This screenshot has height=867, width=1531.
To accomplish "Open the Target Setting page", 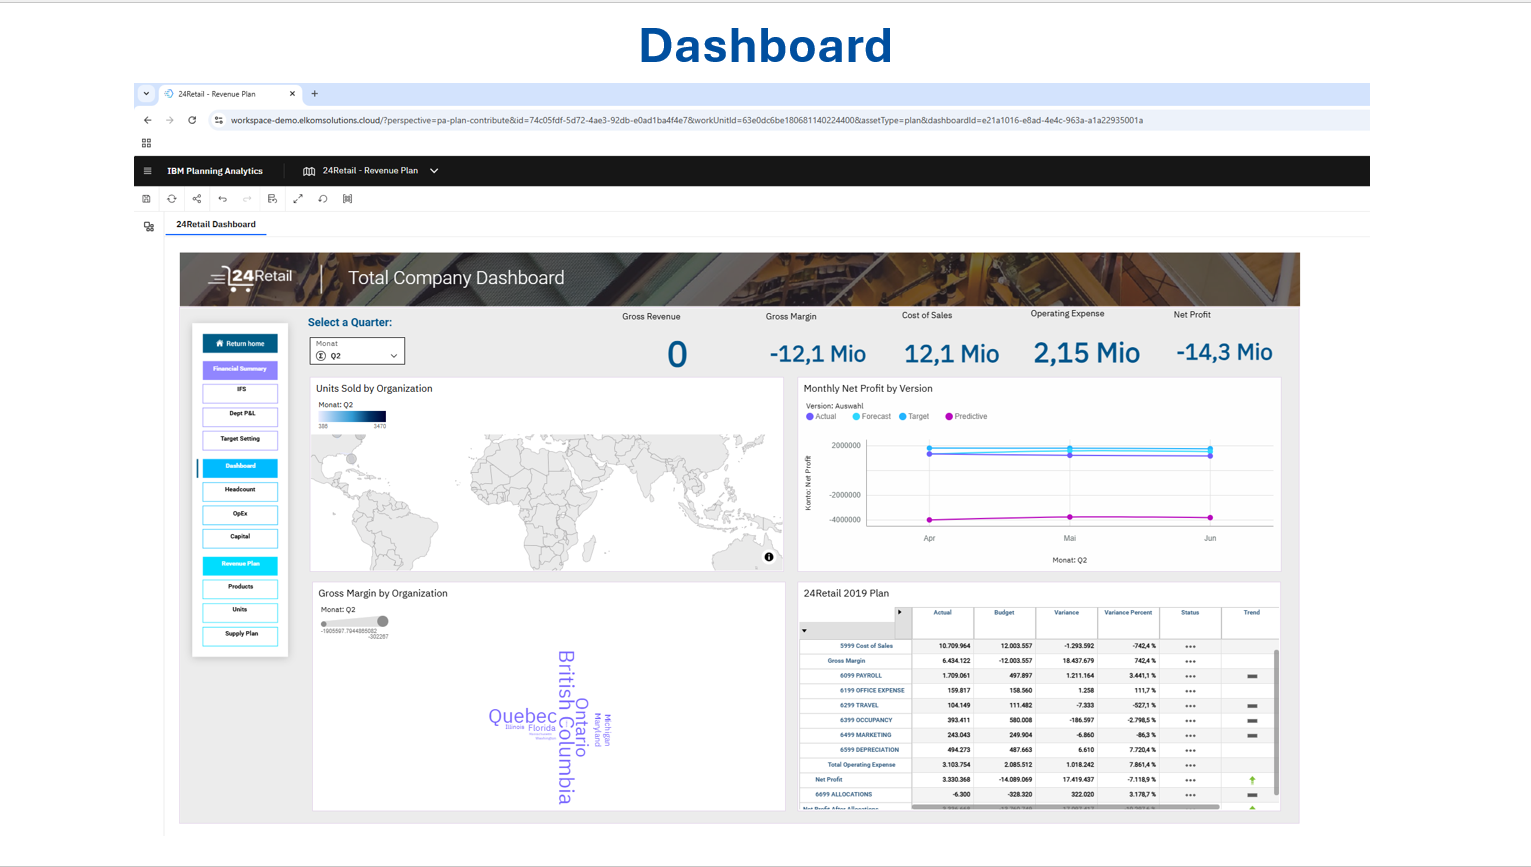I will [x=240, y=439].
